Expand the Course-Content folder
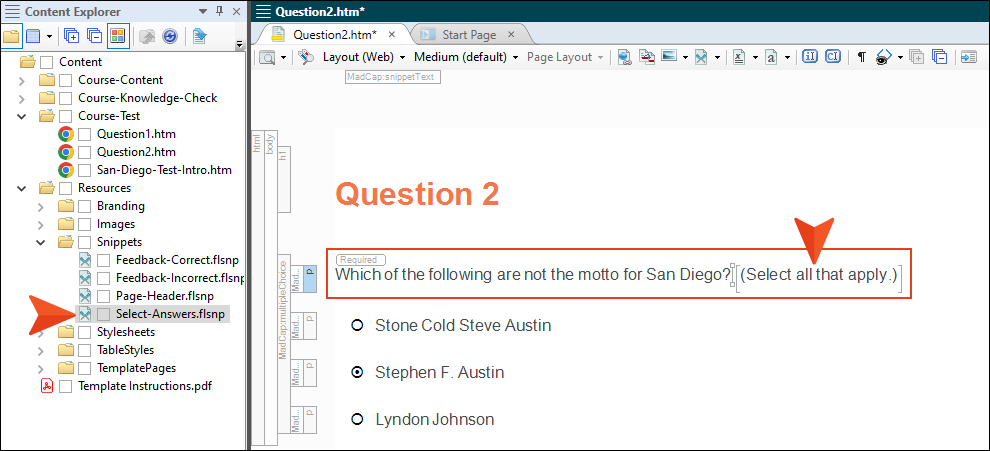Image resolution: width=990 pixels, height=451 pixels. [x=22, y=80]
